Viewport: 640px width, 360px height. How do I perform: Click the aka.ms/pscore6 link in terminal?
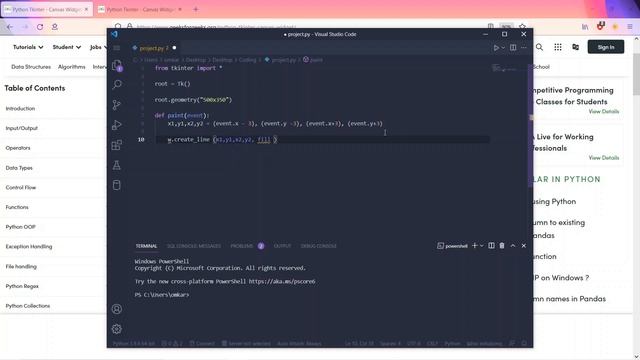pos(282,282)
